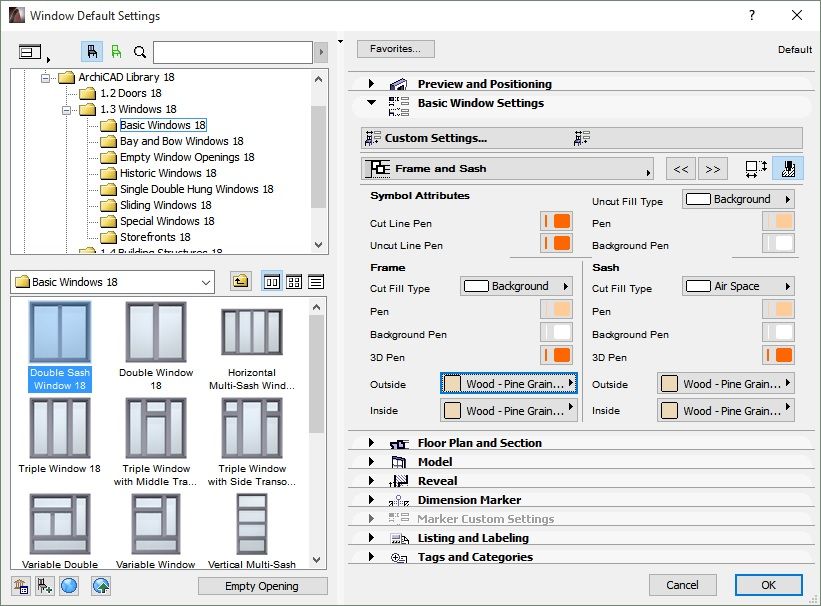Select the window size and resize icon
821x606 pixels.
(757, 168)
